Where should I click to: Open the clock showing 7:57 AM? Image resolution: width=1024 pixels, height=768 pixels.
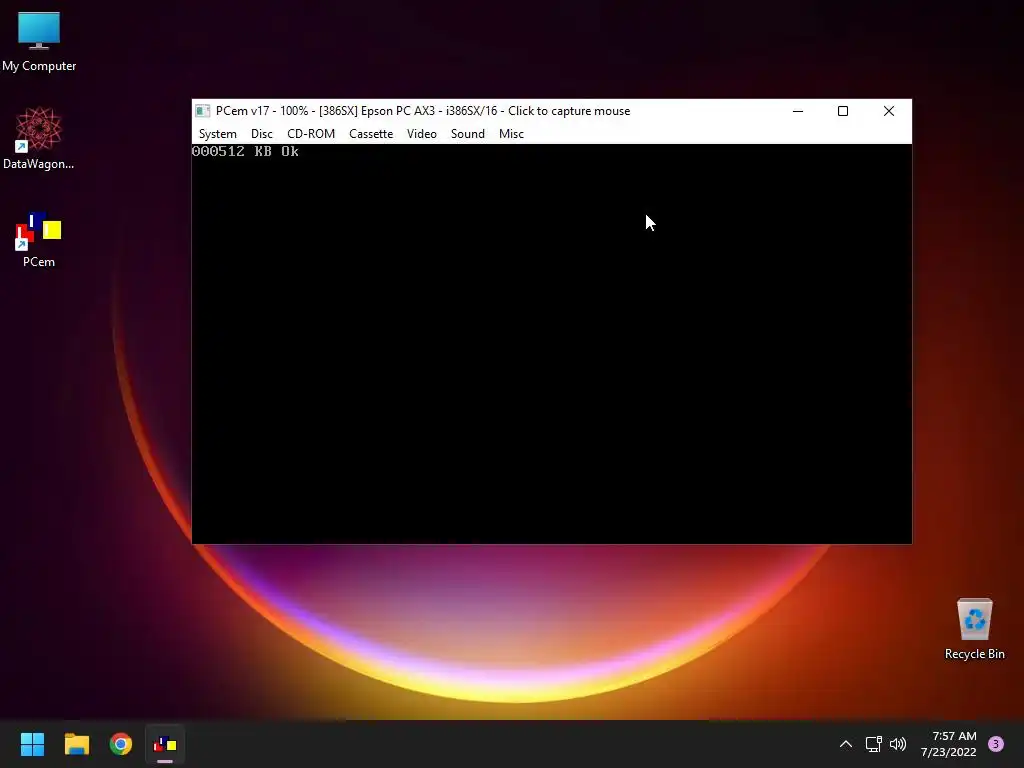pos(948,744)
